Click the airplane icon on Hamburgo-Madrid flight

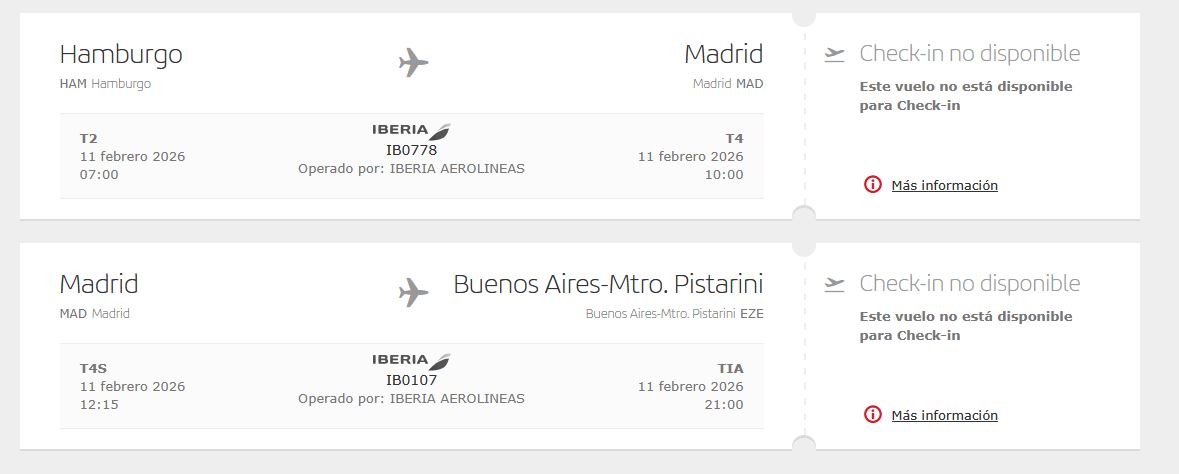point(413,63)
